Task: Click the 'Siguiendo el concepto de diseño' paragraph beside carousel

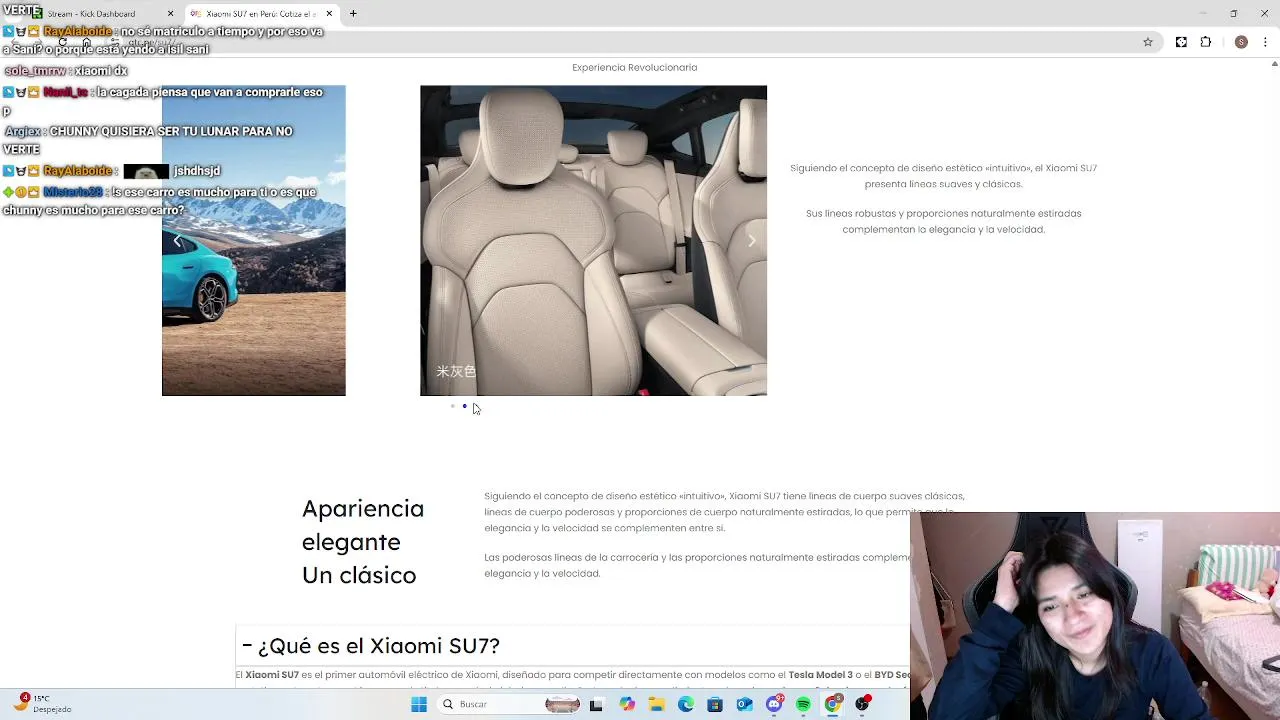Action: pos(944,176)
